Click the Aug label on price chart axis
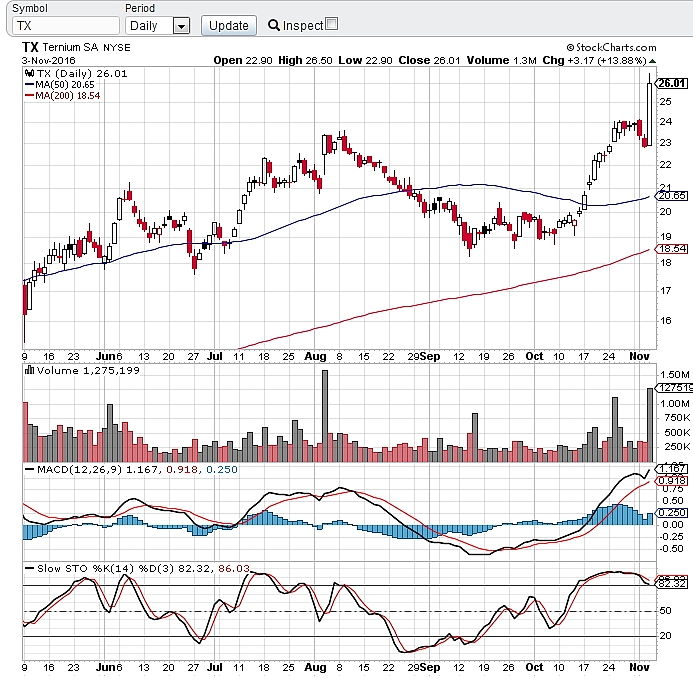The width and height of the screenshot is (693, 680). tap(315, 356)
